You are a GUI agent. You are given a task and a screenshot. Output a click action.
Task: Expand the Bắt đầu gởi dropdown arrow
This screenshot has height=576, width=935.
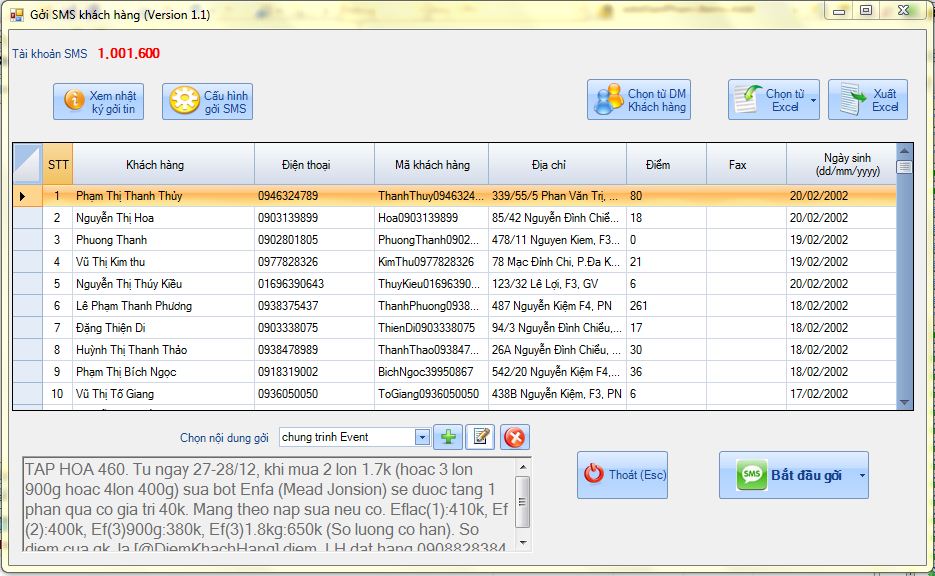click(x=862, y=475)
